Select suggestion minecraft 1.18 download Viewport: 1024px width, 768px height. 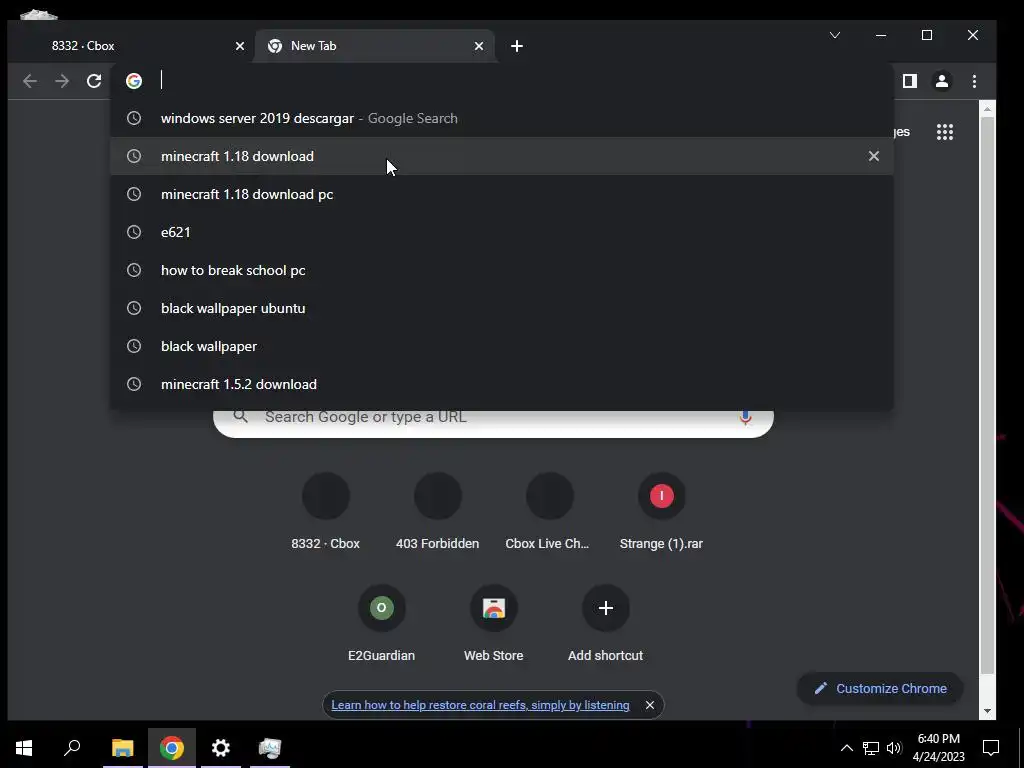[502, 156]
